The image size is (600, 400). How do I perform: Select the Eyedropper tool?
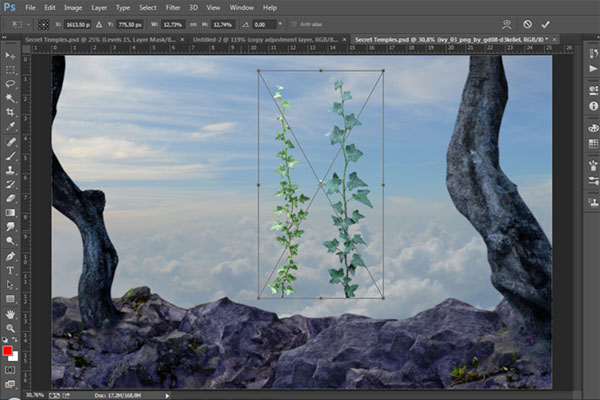coord(10,127)
